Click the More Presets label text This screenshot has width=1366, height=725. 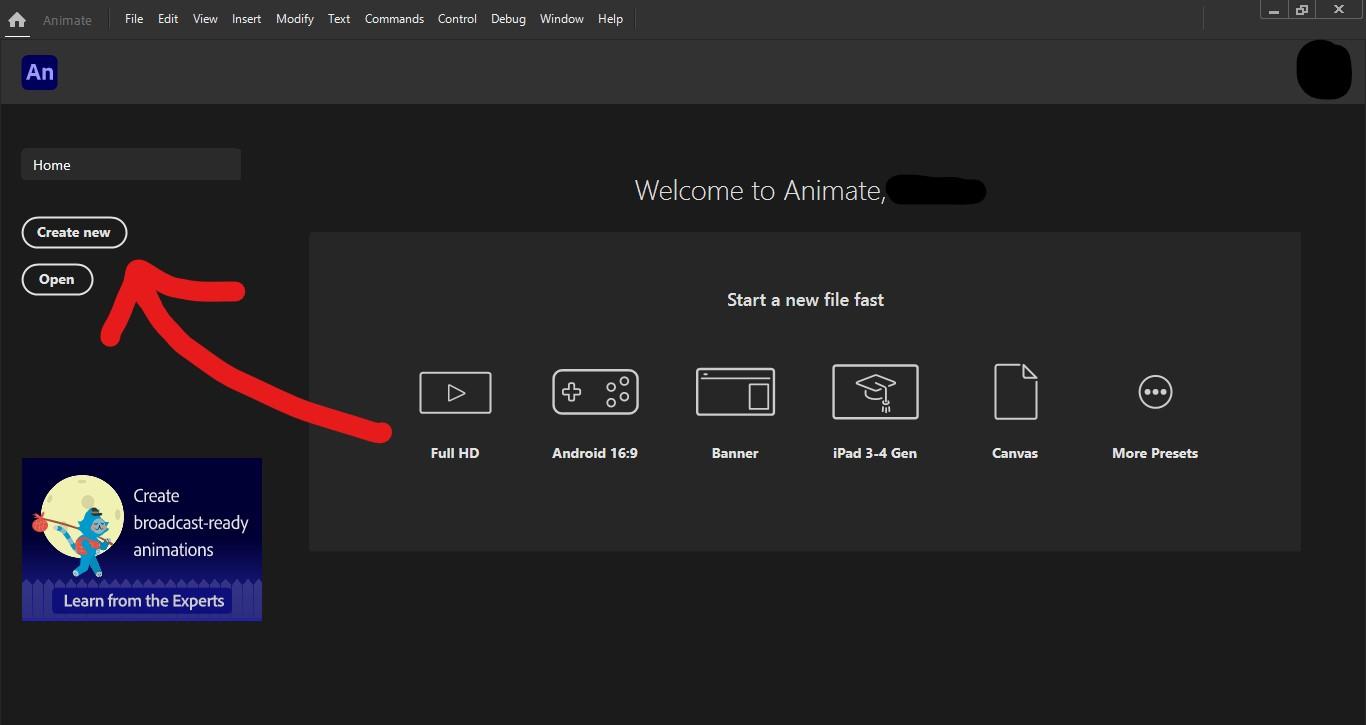coord(1155,453)
